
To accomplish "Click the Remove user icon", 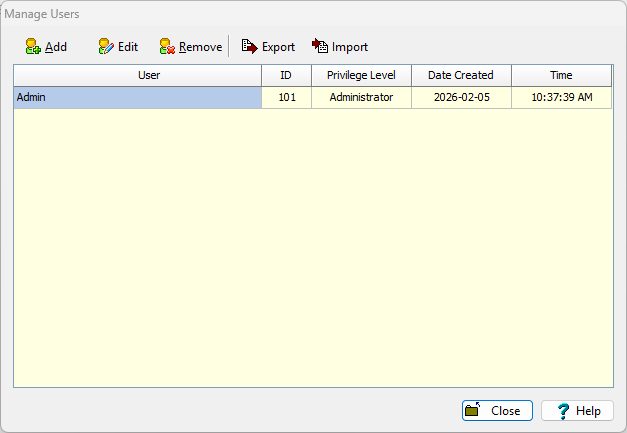I will coord(167,46).
